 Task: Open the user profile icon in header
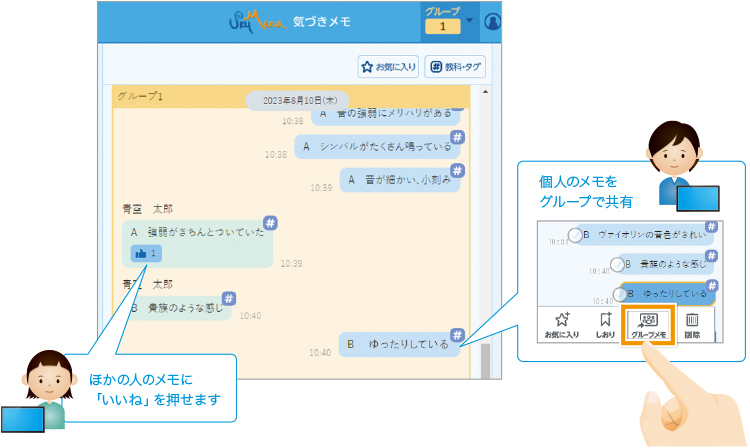click(492, 22)
